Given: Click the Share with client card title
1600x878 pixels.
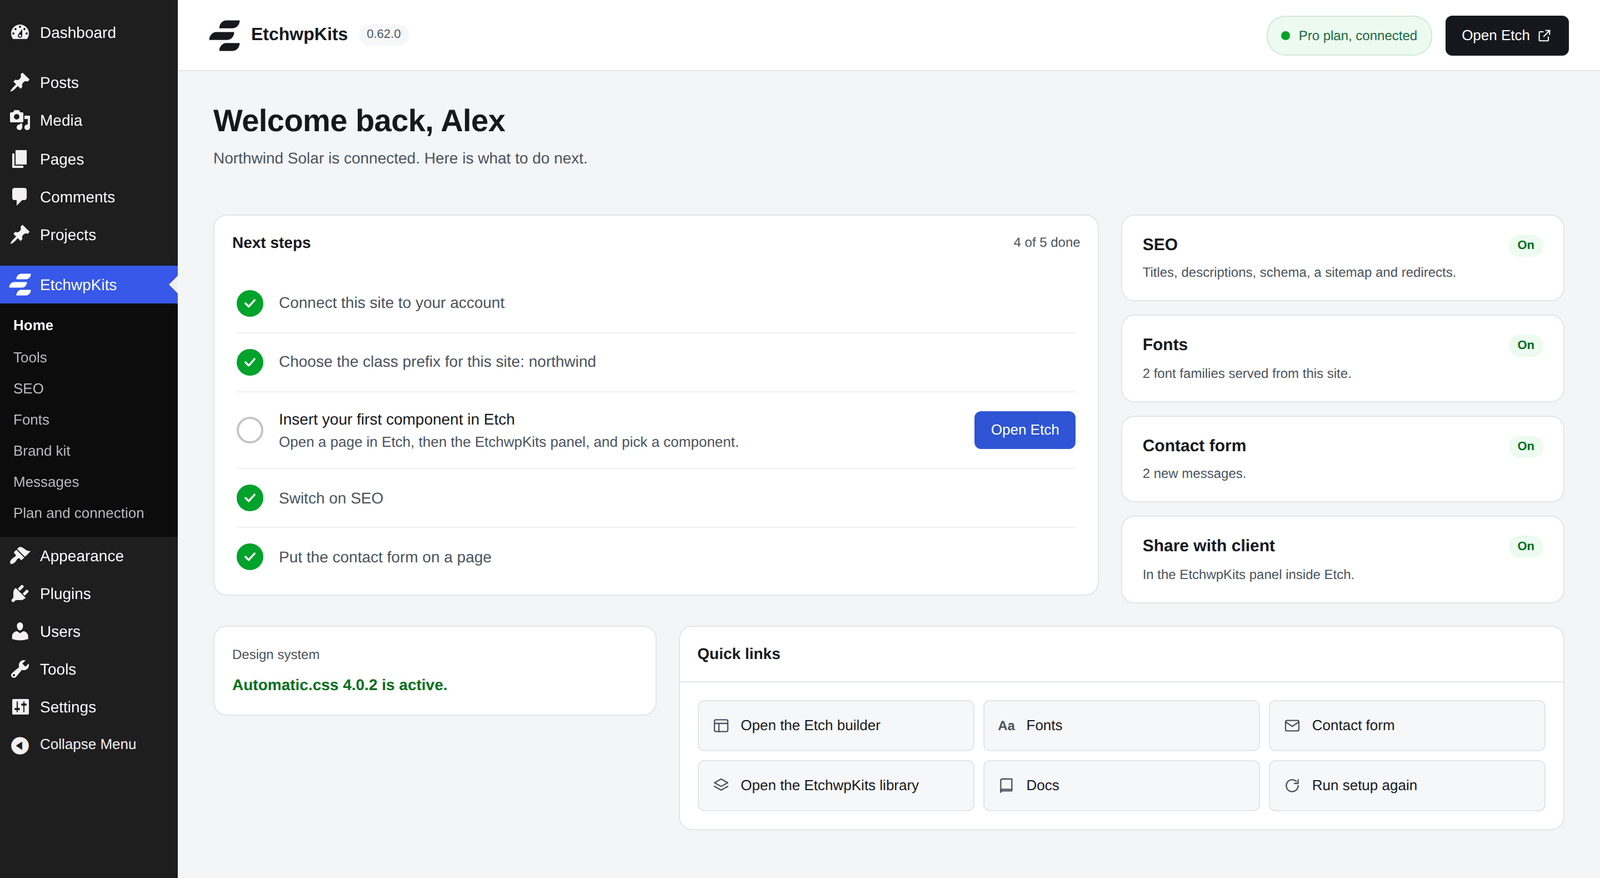Looking at the screenshot, I should point(1208,546).
